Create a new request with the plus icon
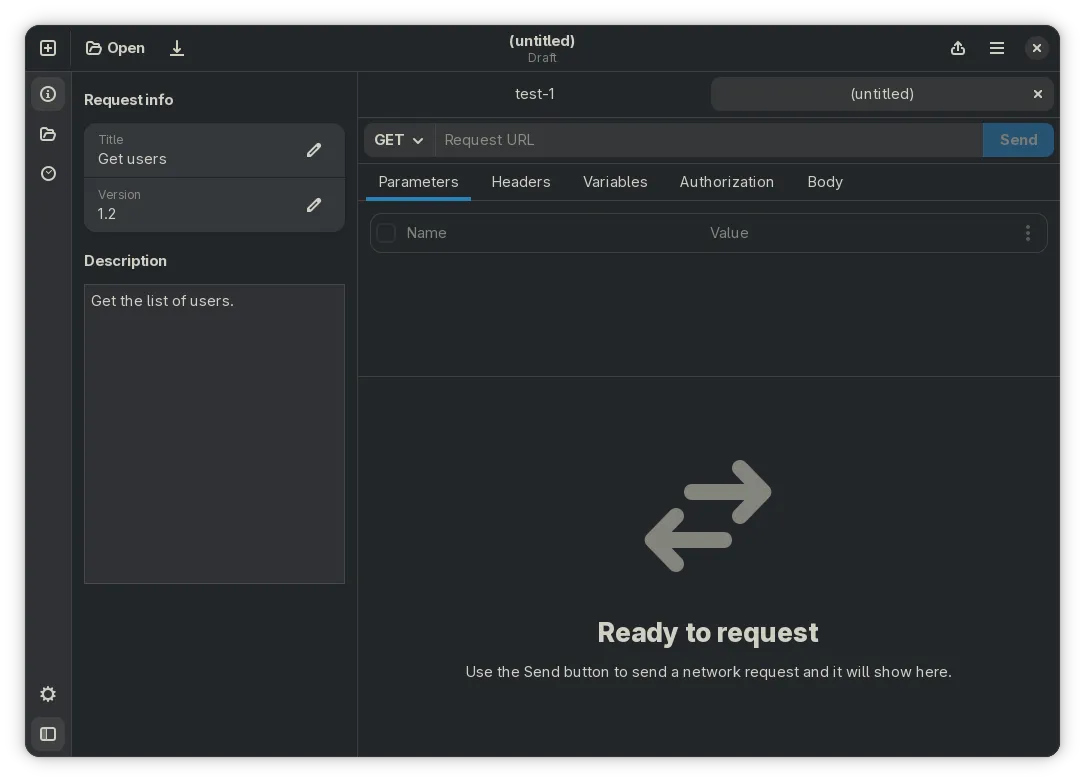This screenshot has height=782, width=1085. [47, 47]
